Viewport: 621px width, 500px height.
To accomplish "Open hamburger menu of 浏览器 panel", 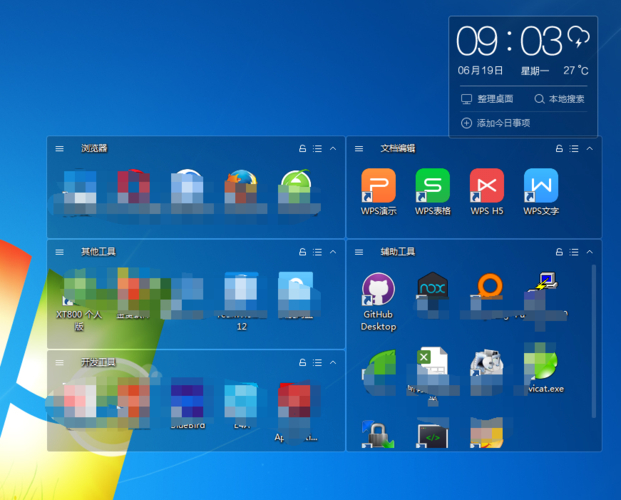I will [59, 149].
